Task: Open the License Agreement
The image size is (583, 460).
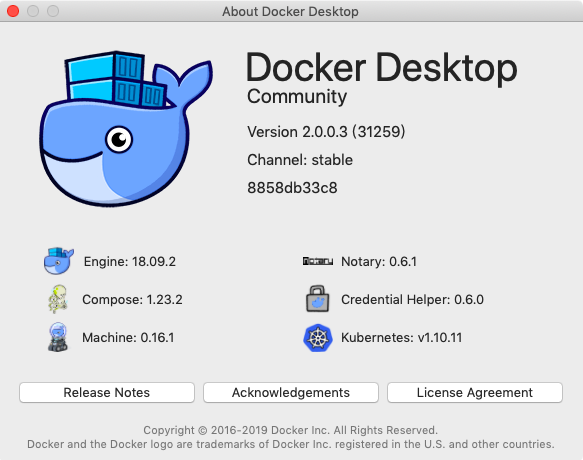Action: click(x=474, y=392)
